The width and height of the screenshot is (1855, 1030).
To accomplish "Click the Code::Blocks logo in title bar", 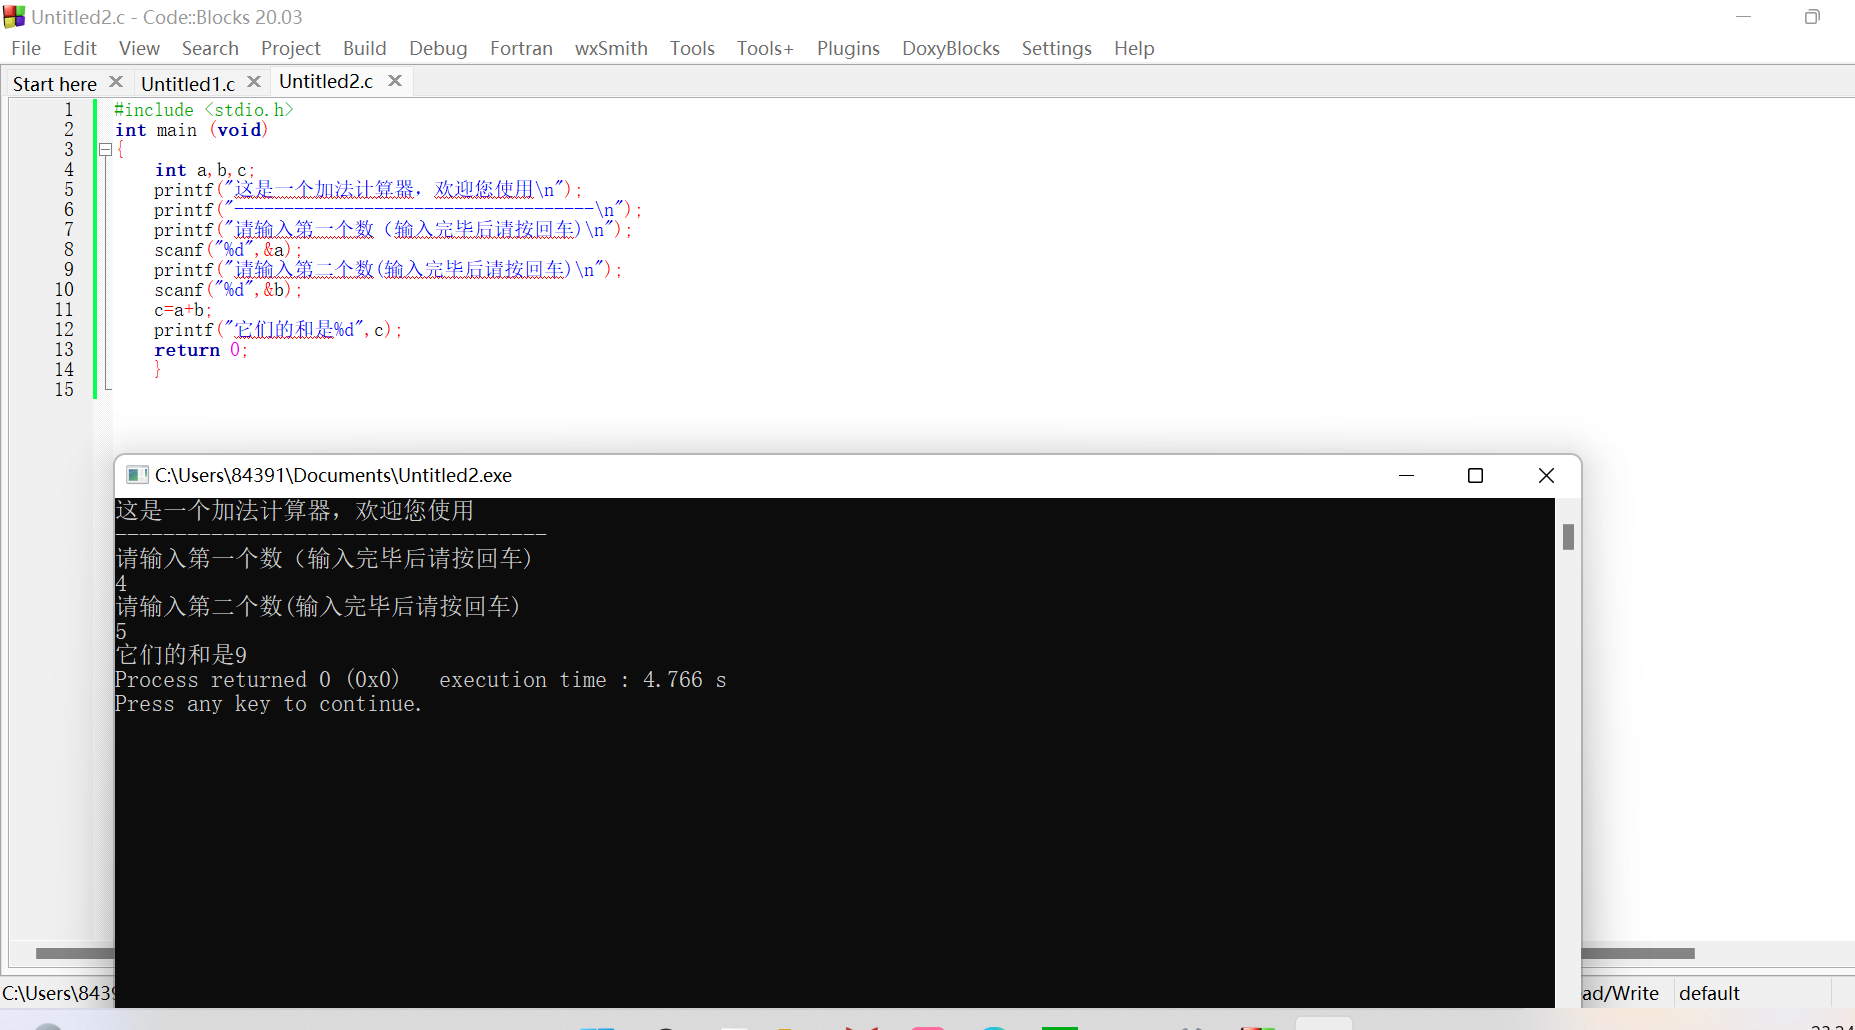I will pyautogui.click(x=14, y=17).
